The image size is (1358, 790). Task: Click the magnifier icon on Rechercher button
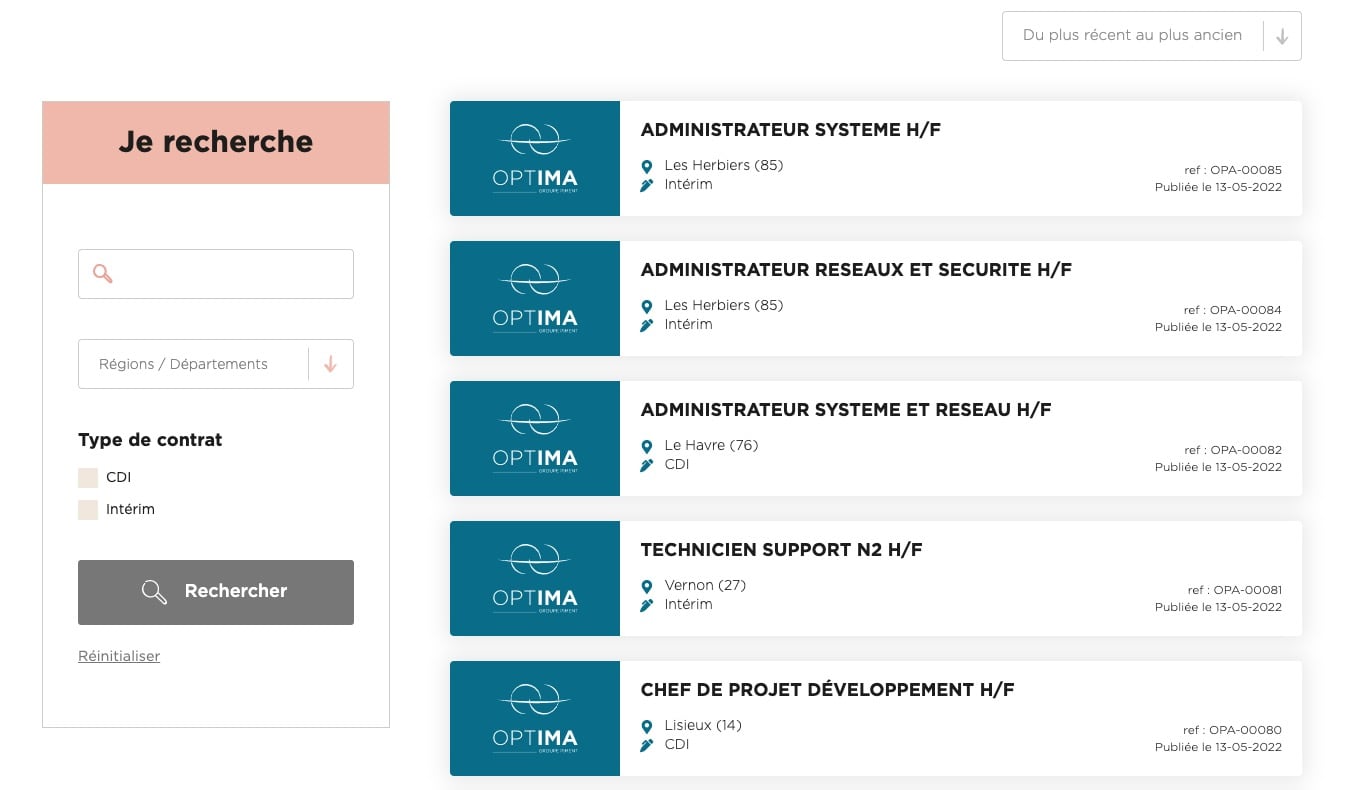coord(154,592)
